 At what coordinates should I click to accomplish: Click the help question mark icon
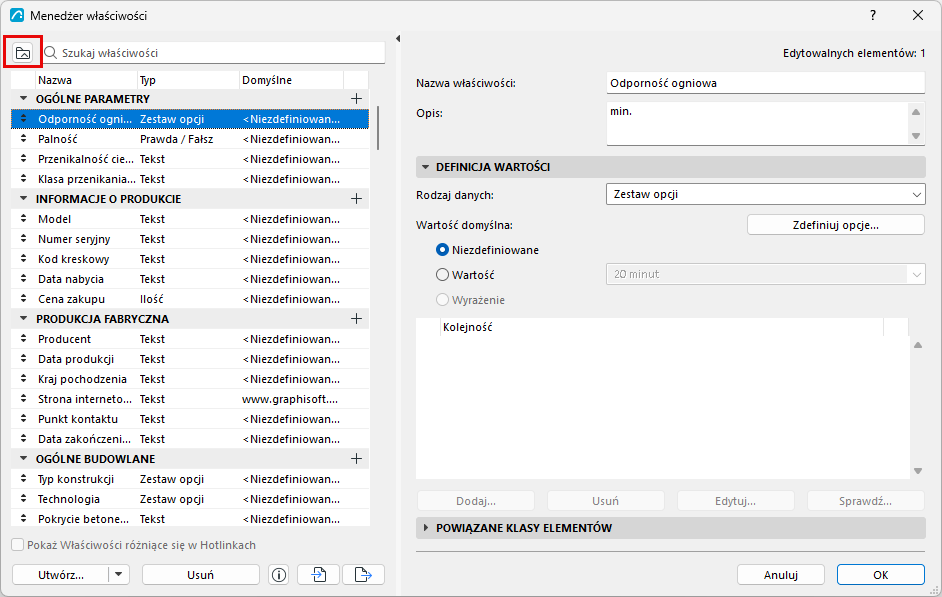[x=872, y=16]
